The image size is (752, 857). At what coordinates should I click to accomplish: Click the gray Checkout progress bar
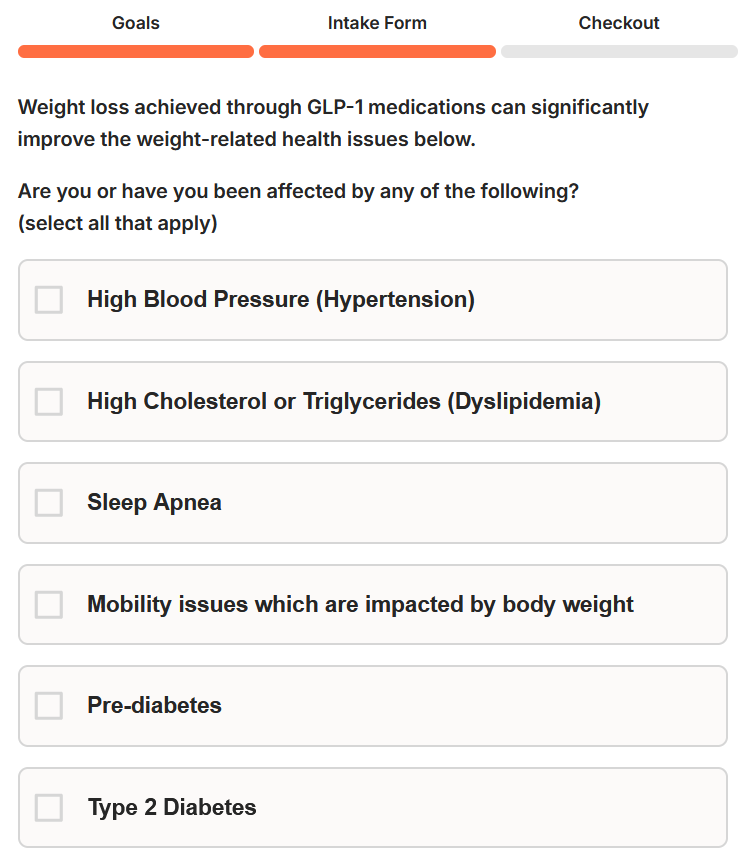pos(619,51)
